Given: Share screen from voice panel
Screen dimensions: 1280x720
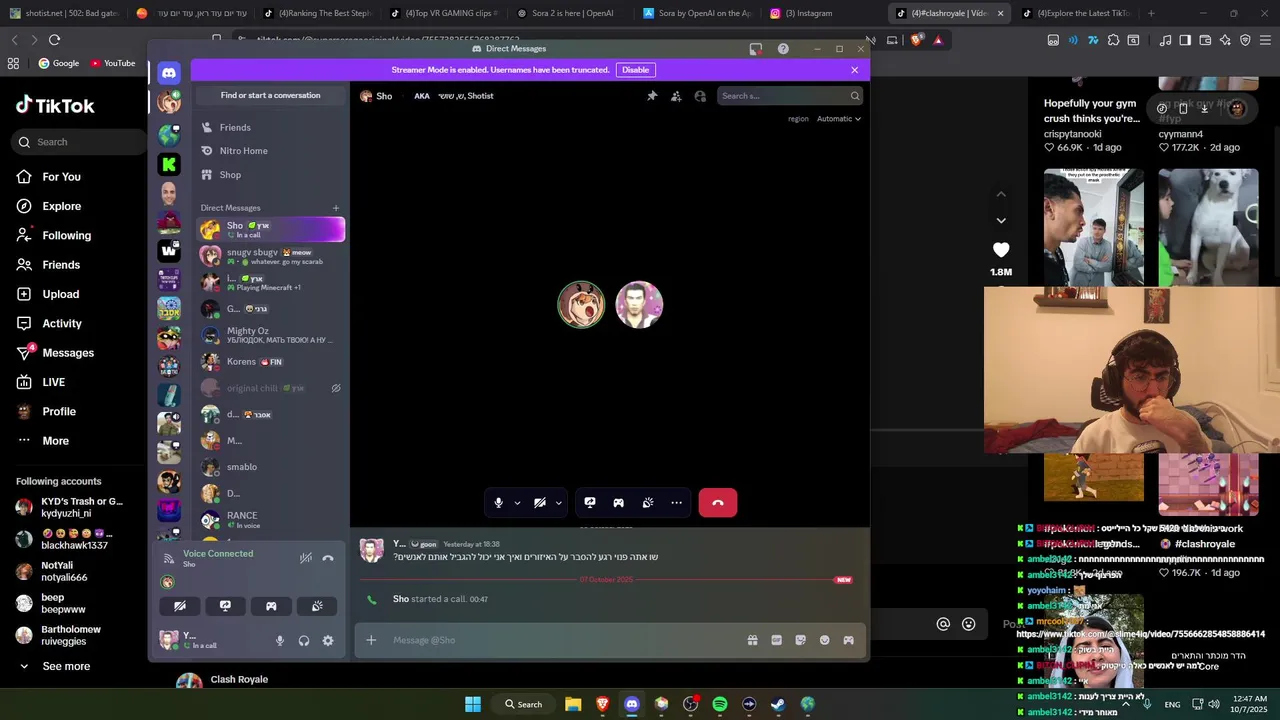Looking at the screenshot, I should (225, 606).
